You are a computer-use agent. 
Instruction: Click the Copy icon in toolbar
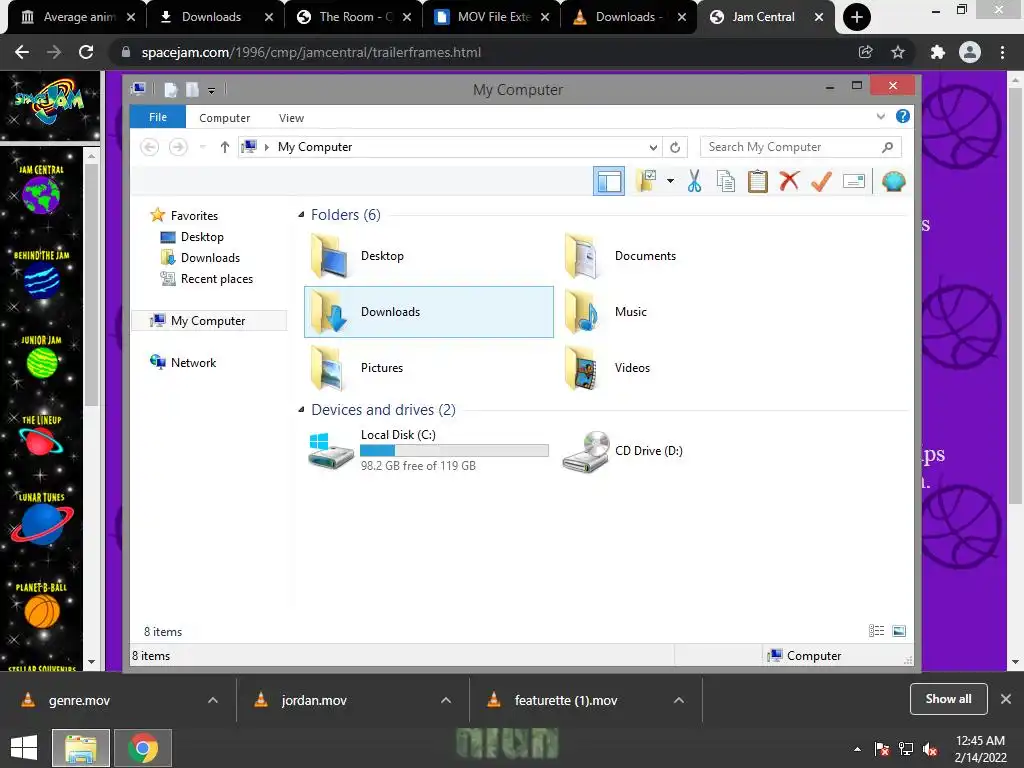726,181
